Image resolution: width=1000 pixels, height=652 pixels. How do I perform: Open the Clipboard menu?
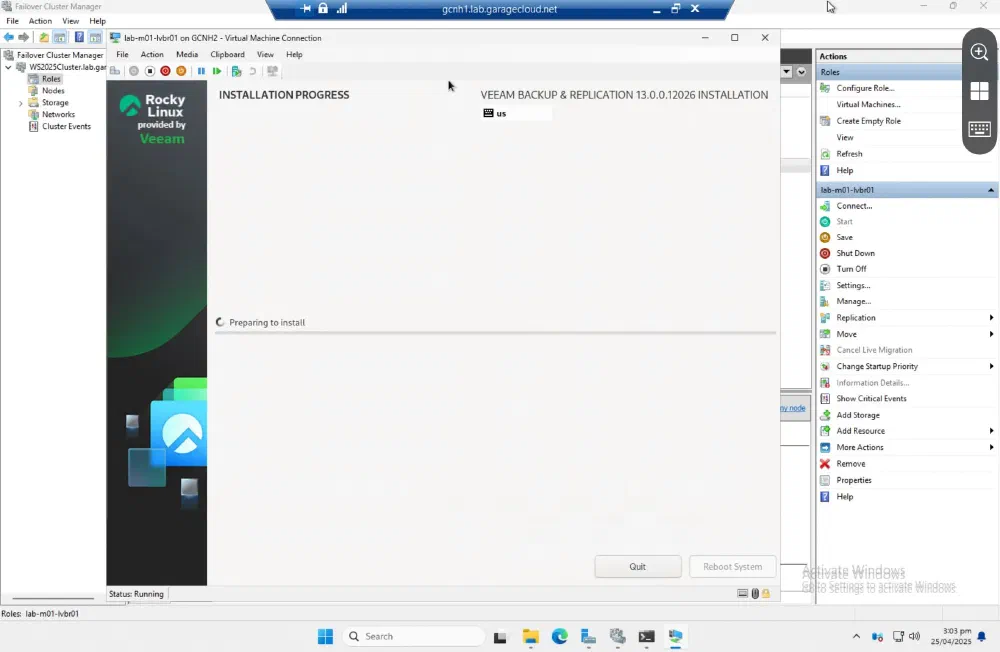coord(228,54)
